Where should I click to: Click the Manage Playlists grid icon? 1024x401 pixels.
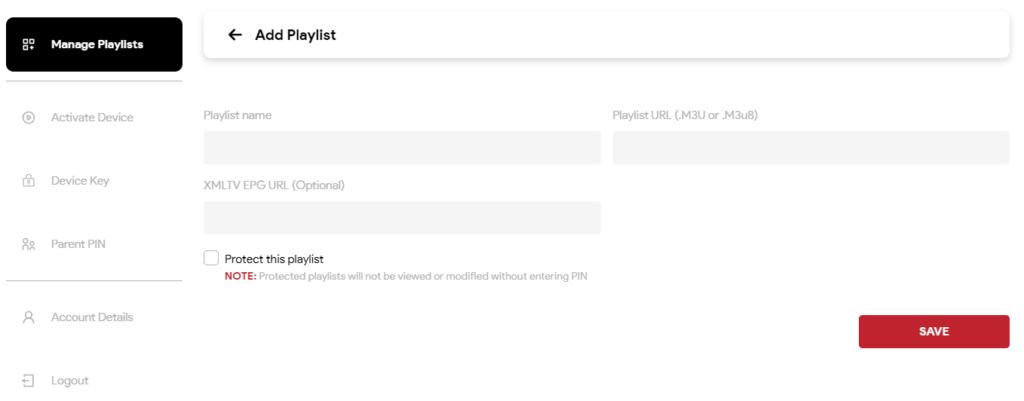click(x=29, y=44)
